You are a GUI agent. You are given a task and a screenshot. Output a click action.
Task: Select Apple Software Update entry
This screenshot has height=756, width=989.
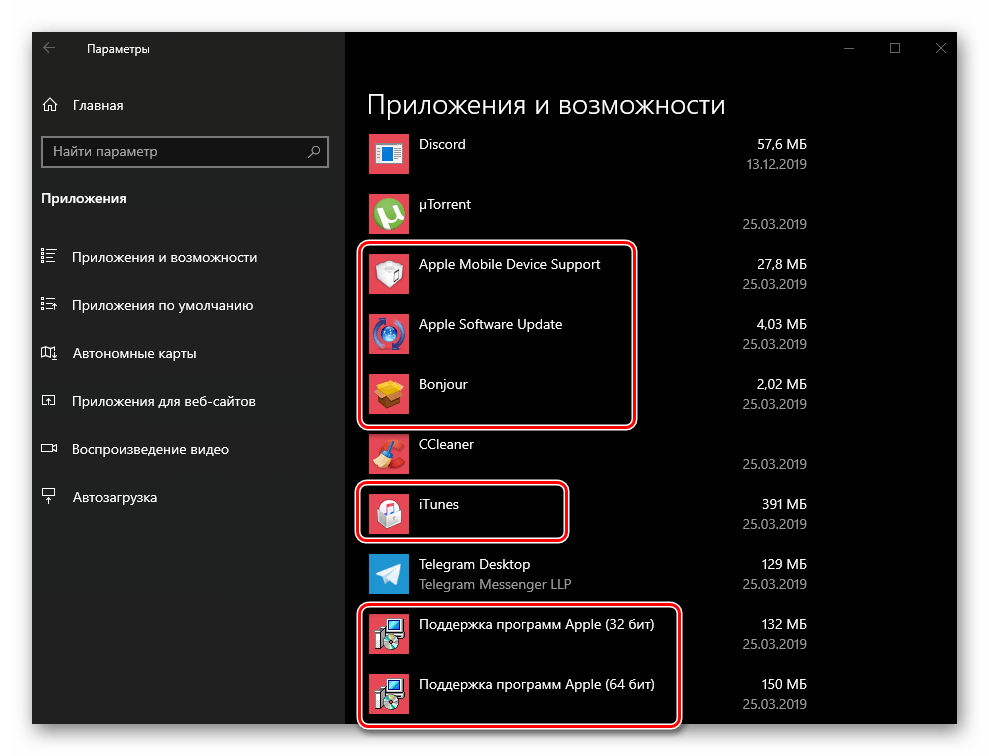[x=491, y=324]
